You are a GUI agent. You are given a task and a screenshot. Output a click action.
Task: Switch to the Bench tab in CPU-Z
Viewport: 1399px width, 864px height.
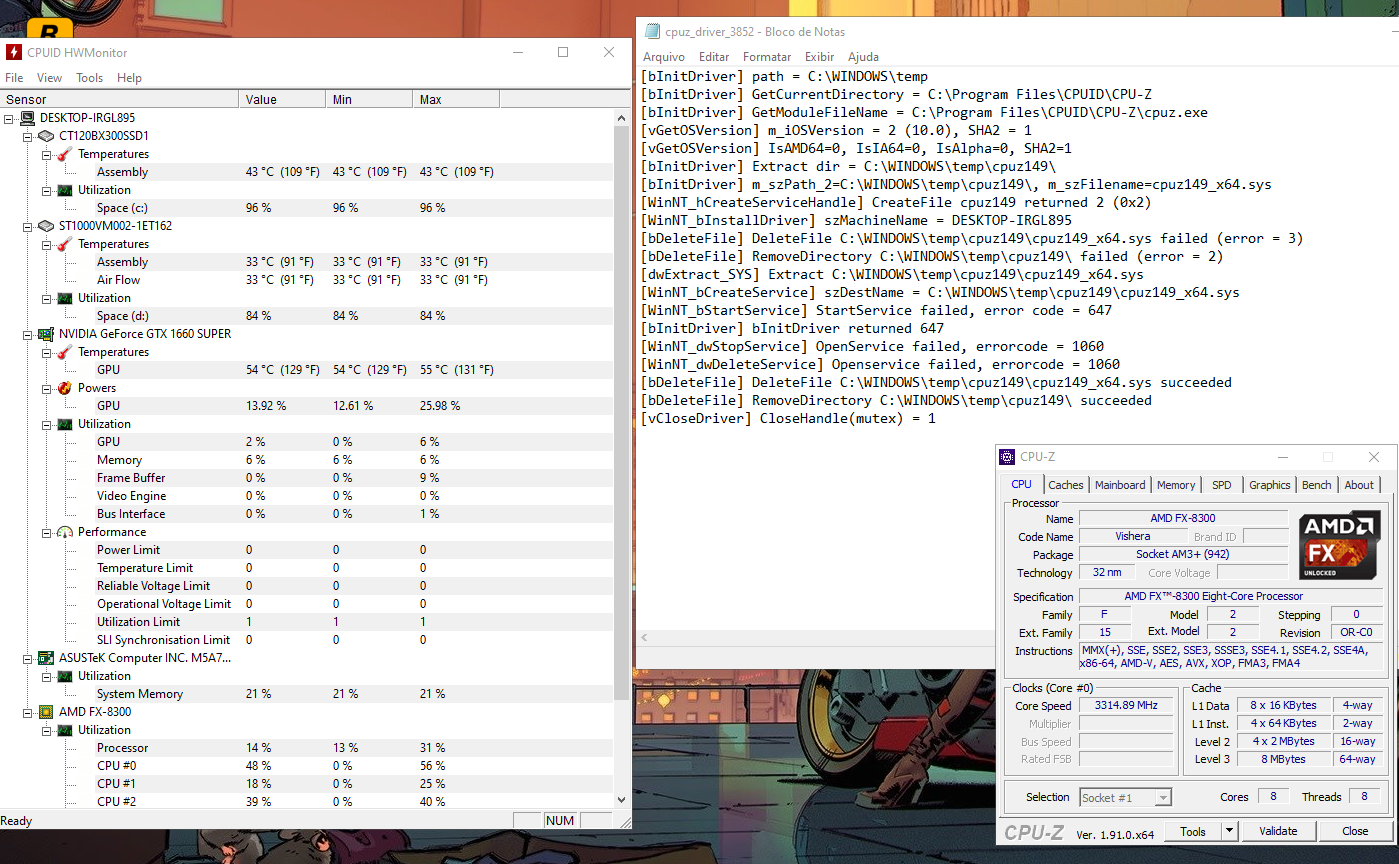(x=1316, y=485)
